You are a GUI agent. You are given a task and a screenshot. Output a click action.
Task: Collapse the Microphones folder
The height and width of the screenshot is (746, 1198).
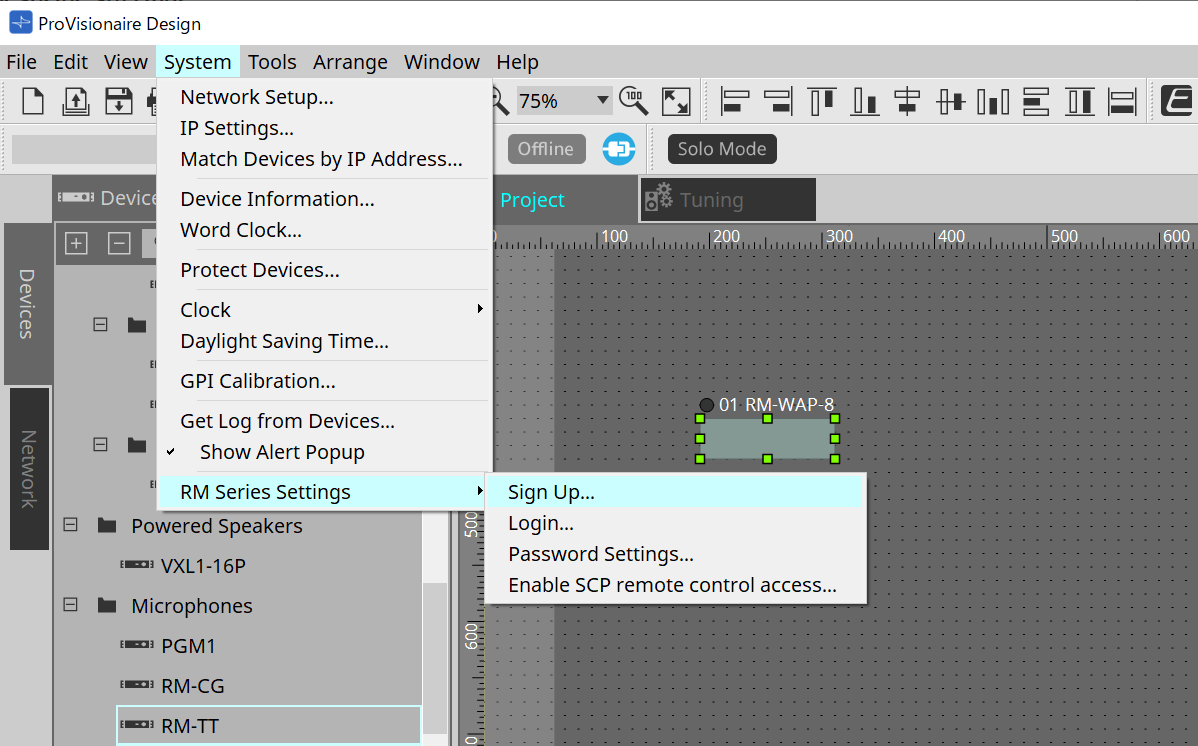coord(71,606)
